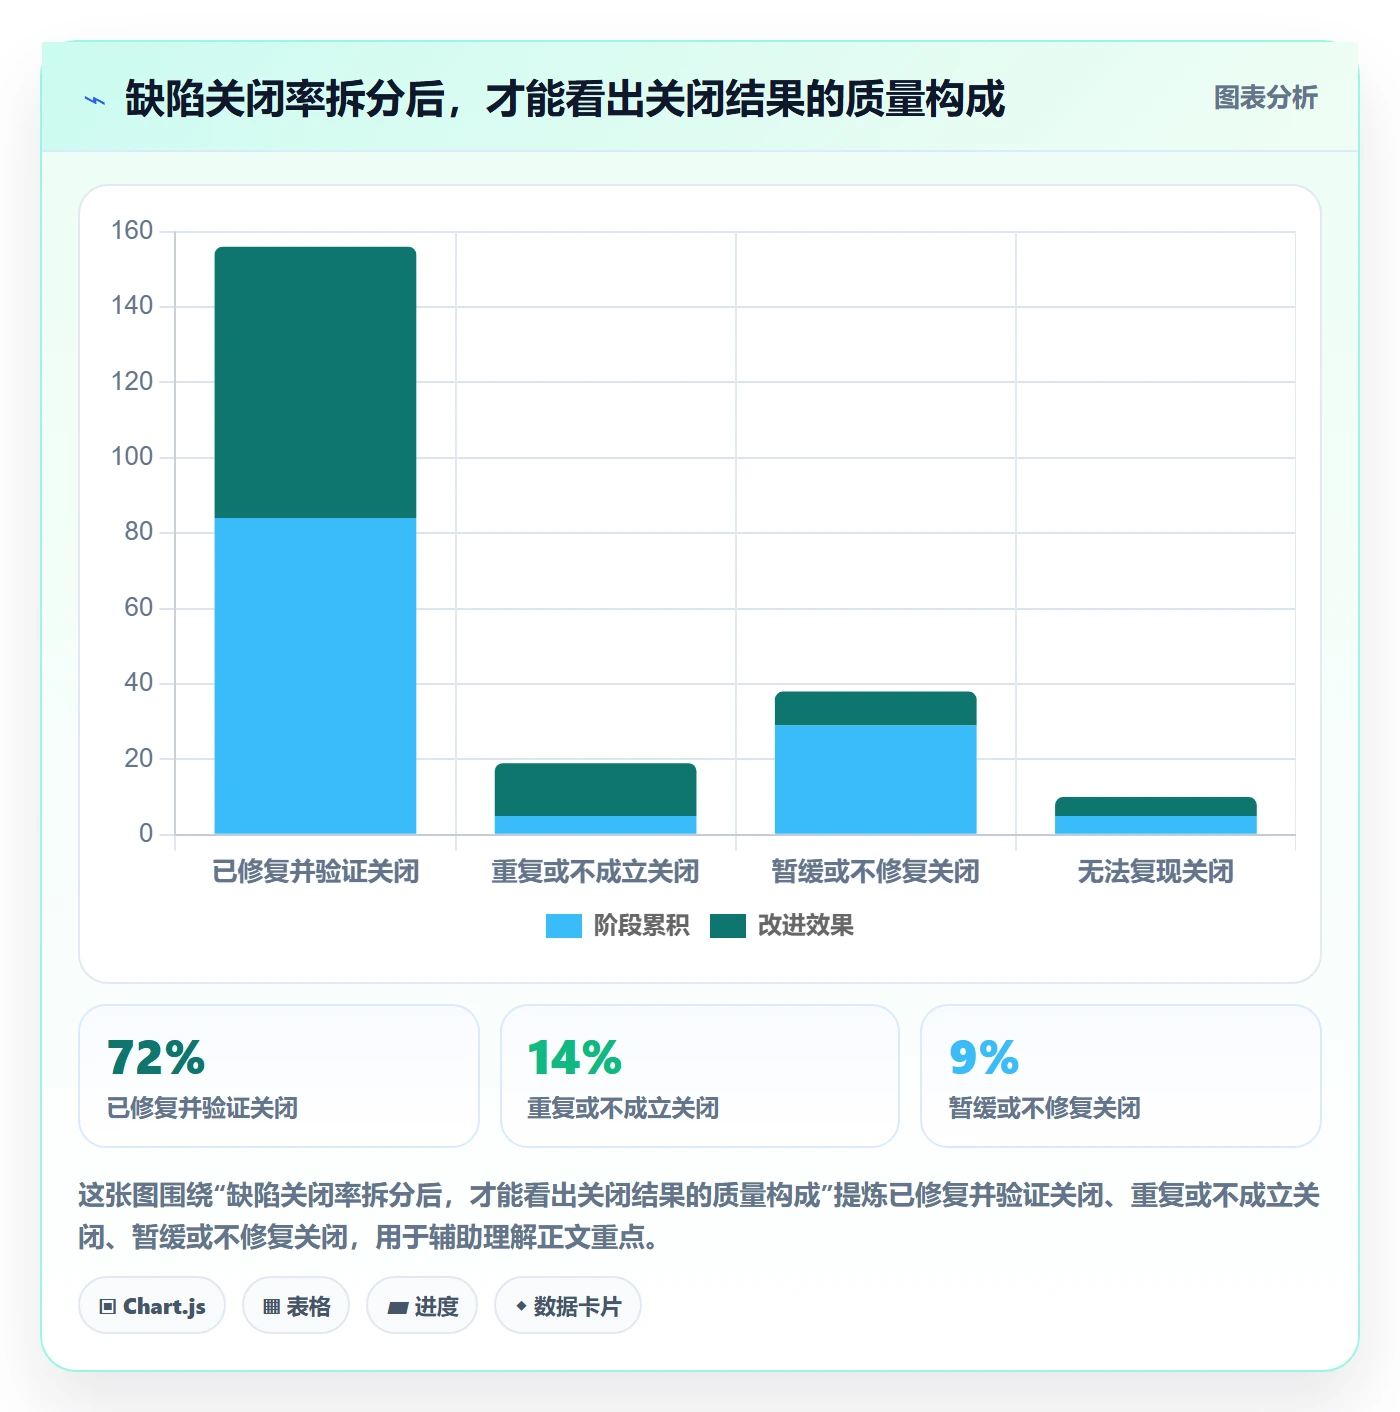Viewport: 1400px width, 1412px height.
Task: Toggle the 阶段累积 legend item
Action: pos(618,926)
